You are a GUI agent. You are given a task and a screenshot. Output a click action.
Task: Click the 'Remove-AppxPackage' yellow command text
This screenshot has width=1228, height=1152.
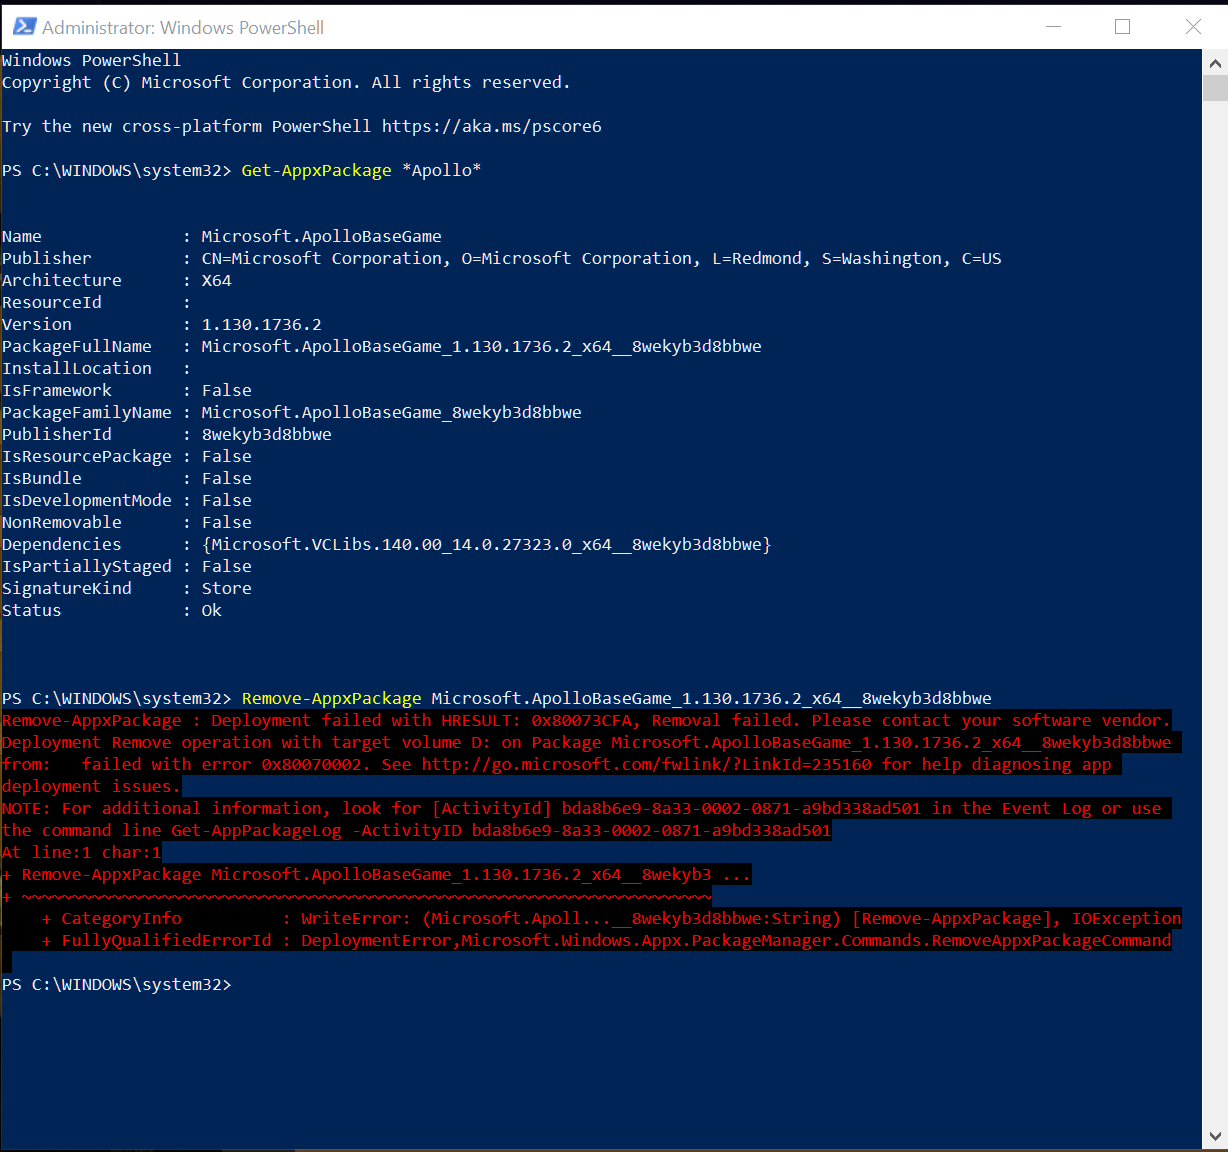click(332, 698)
